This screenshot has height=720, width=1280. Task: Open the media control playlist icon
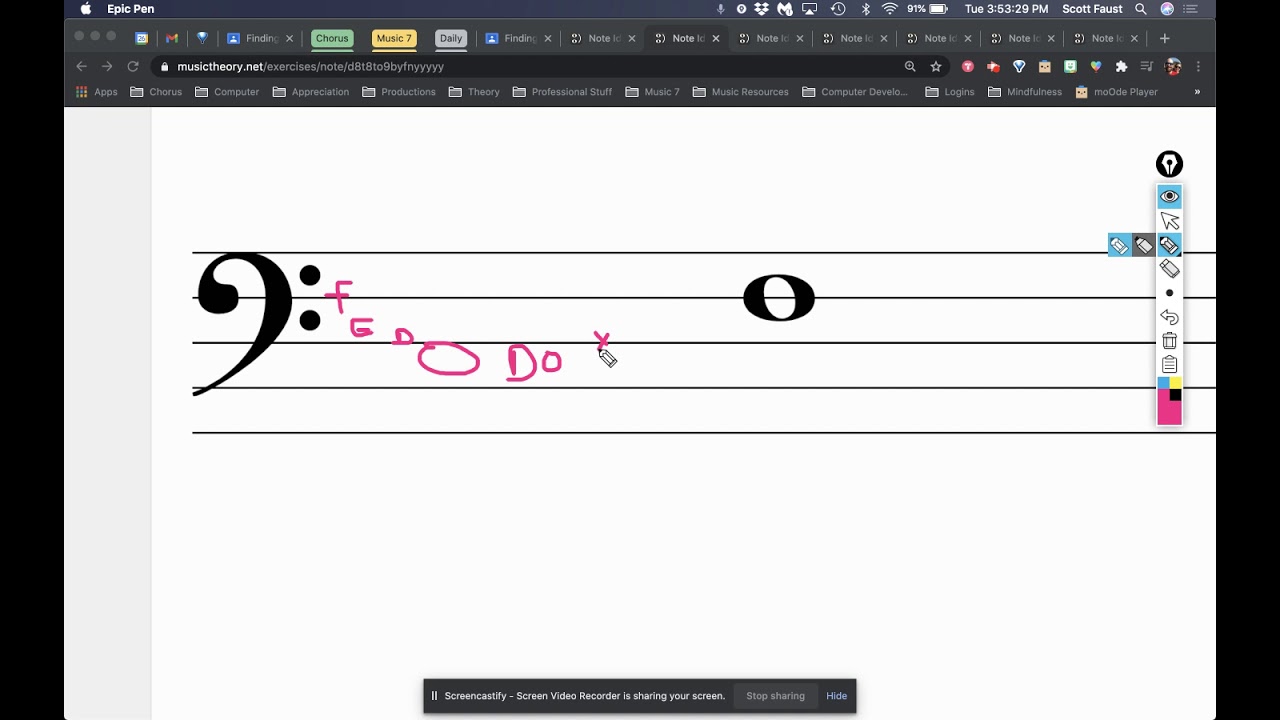[x=1147, y=66]
